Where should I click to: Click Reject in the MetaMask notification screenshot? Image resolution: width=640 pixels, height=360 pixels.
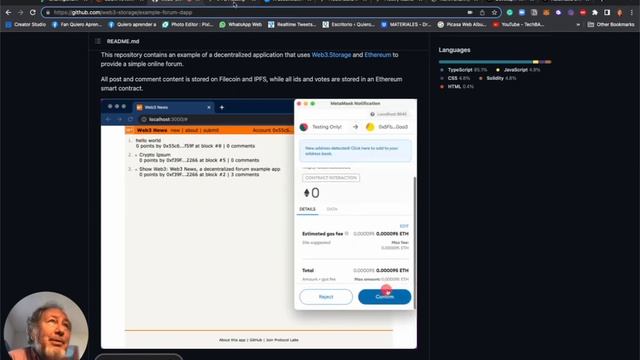(326, 297)
